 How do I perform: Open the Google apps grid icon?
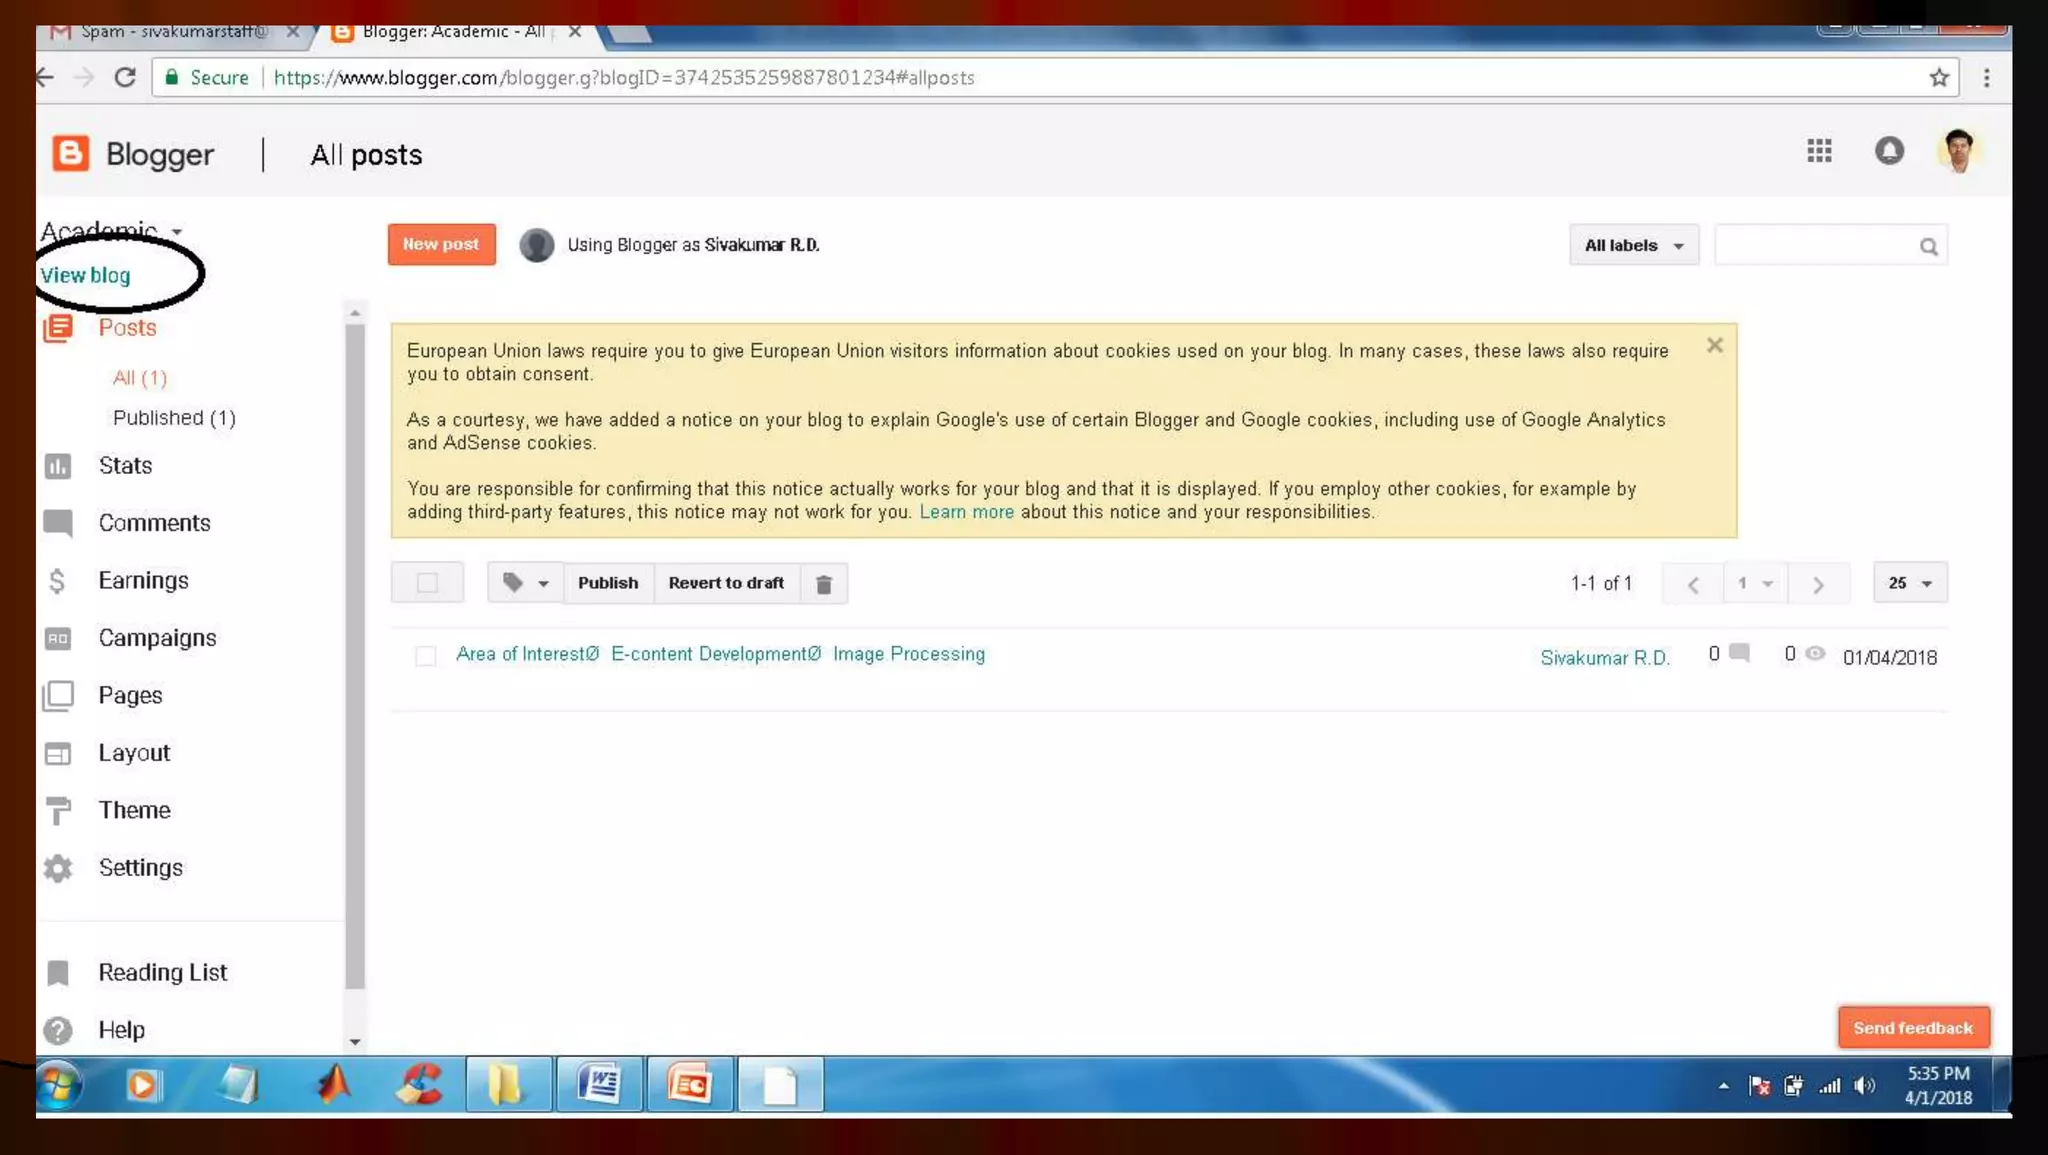coord(1819,151)
